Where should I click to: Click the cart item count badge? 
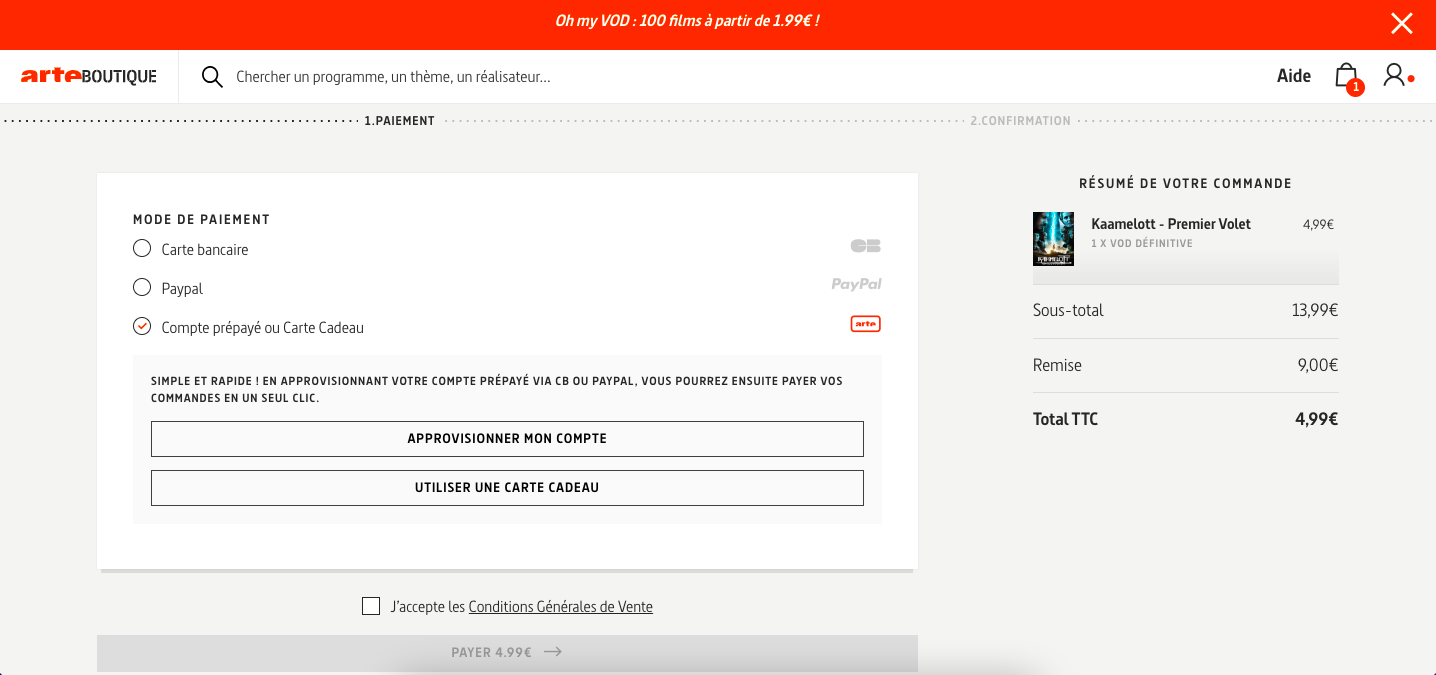click(1355, 88)
